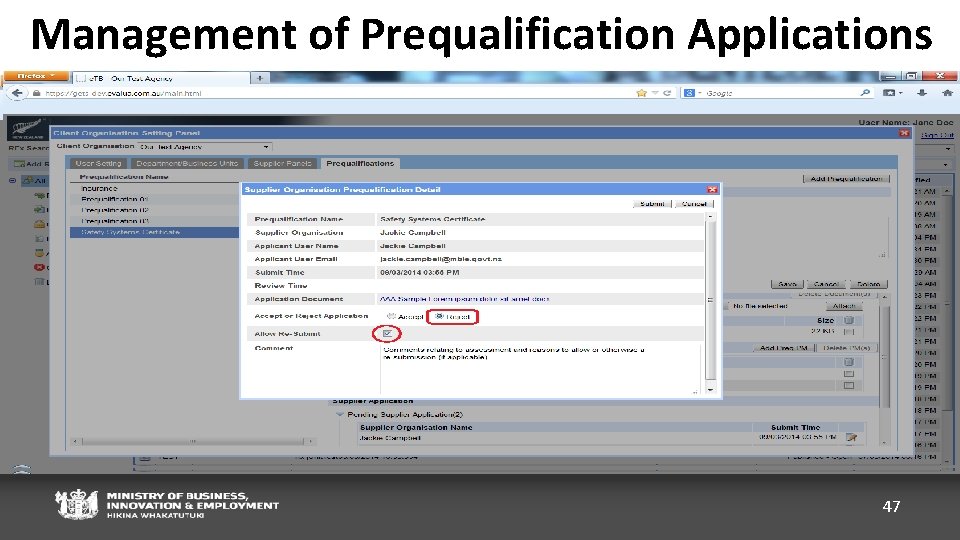
Task: Open the Client Organisation dropdown
Action: pyautogui.click(x=205, y=147)
